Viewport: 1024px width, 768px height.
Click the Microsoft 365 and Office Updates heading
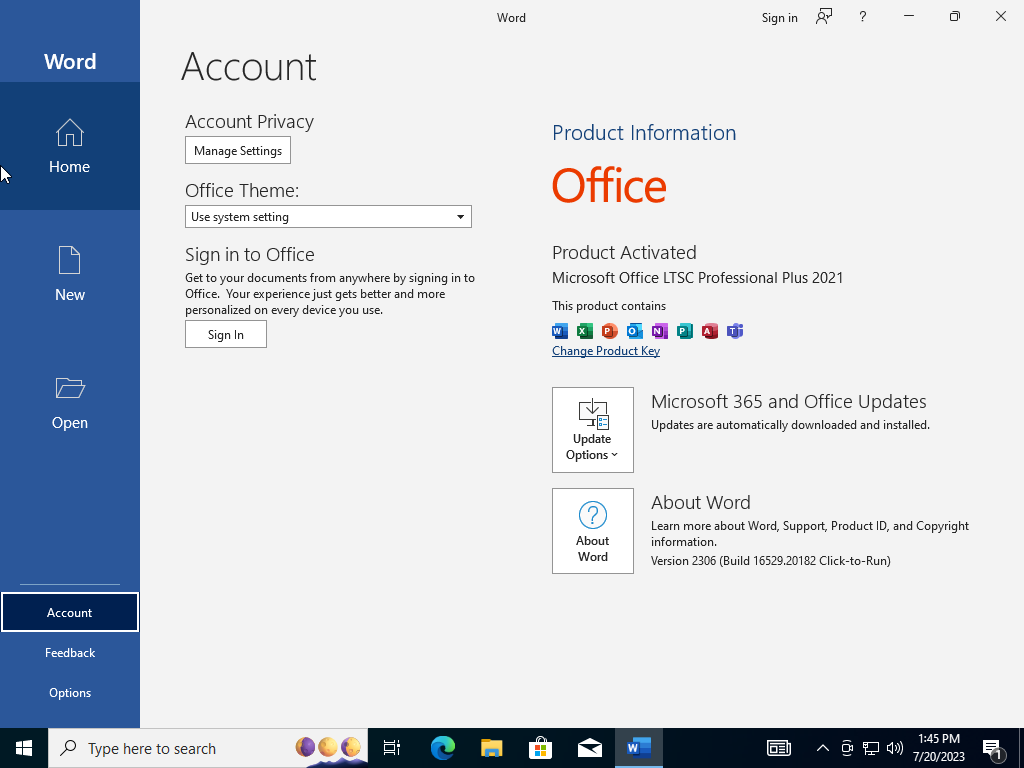pos(789,402)
